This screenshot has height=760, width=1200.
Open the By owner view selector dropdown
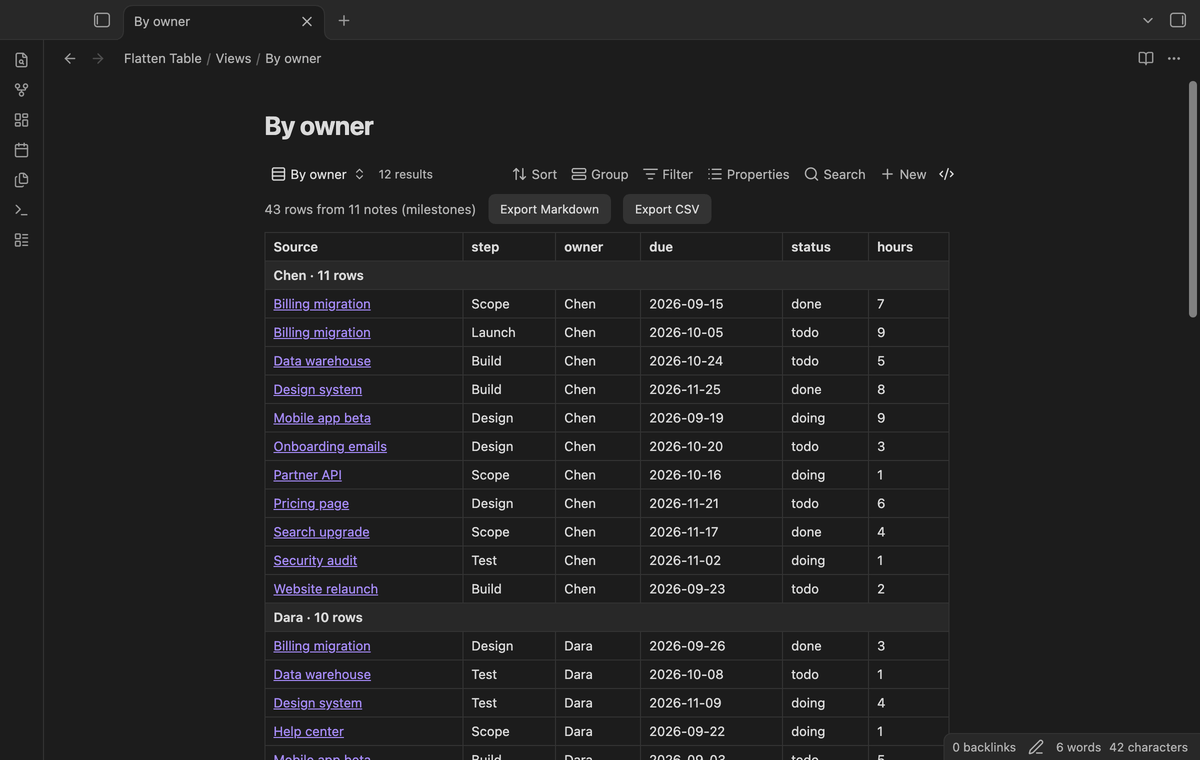point(318,174)
